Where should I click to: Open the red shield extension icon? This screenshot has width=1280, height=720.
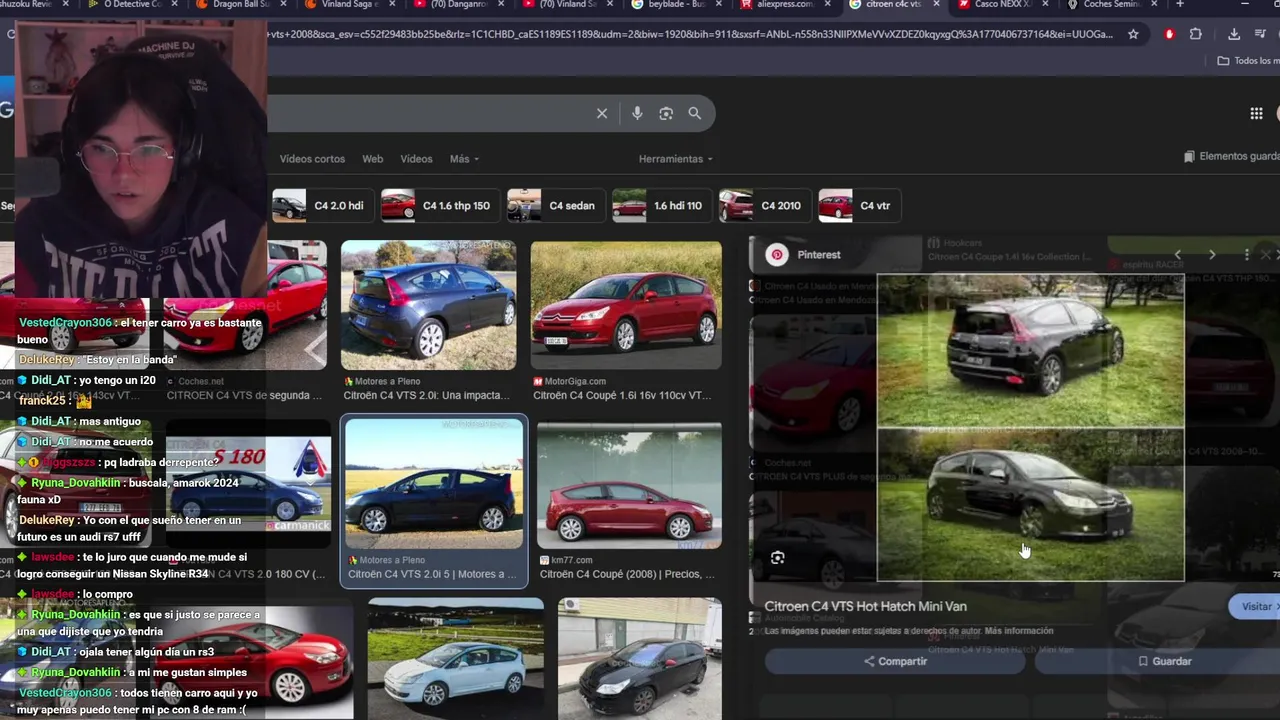pyautogui.click(x=1169, y=34)
